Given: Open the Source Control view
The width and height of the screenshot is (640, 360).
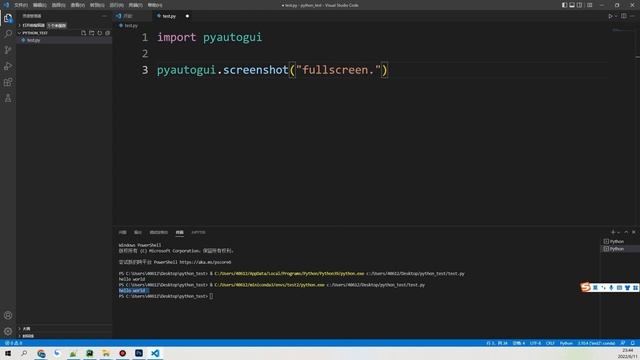Looking at the screenshot, I should click(x=8, y=50).
